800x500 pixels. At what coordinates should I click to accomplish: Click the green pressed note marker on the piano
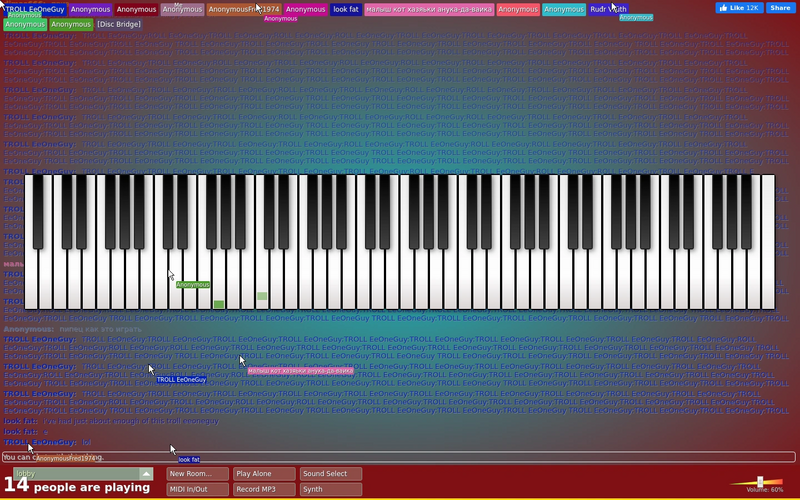coord(219,305)
